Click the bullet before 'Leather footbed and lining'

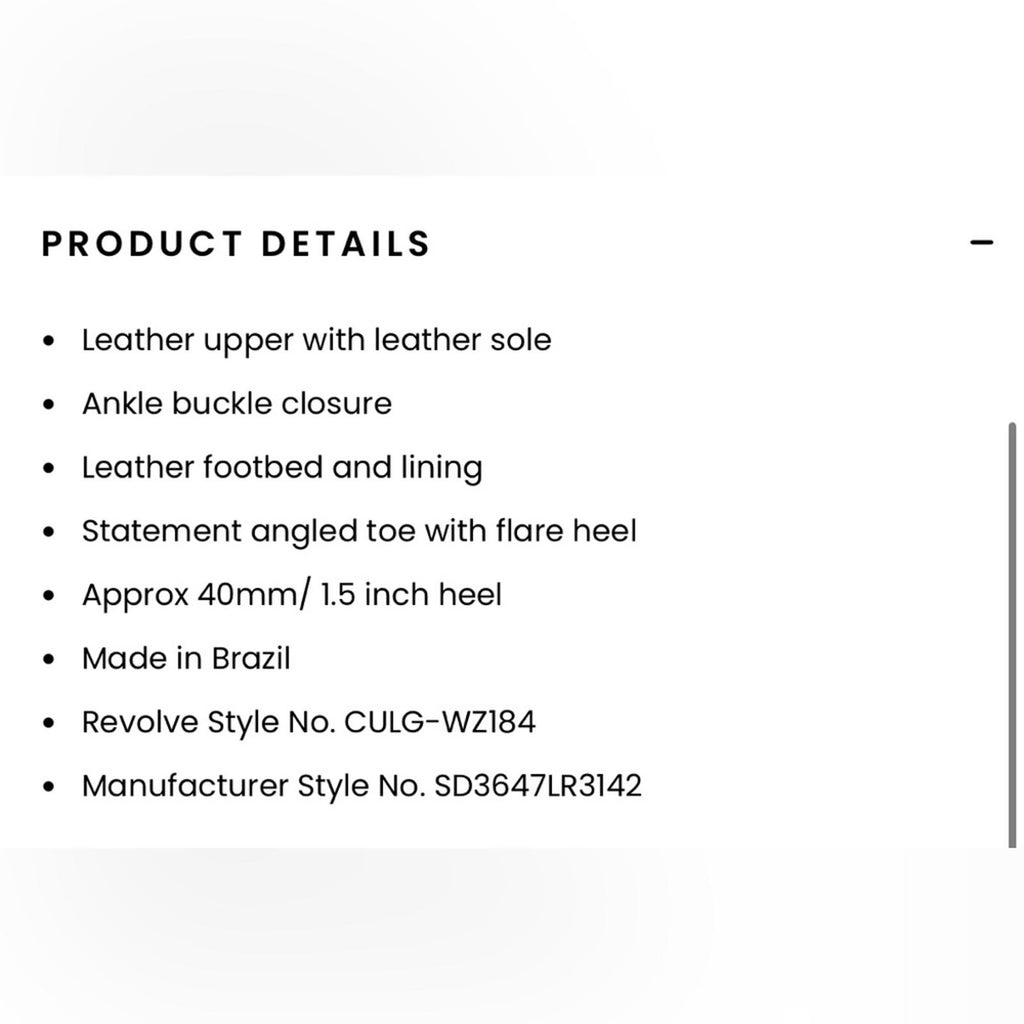[x=49, y=470]
